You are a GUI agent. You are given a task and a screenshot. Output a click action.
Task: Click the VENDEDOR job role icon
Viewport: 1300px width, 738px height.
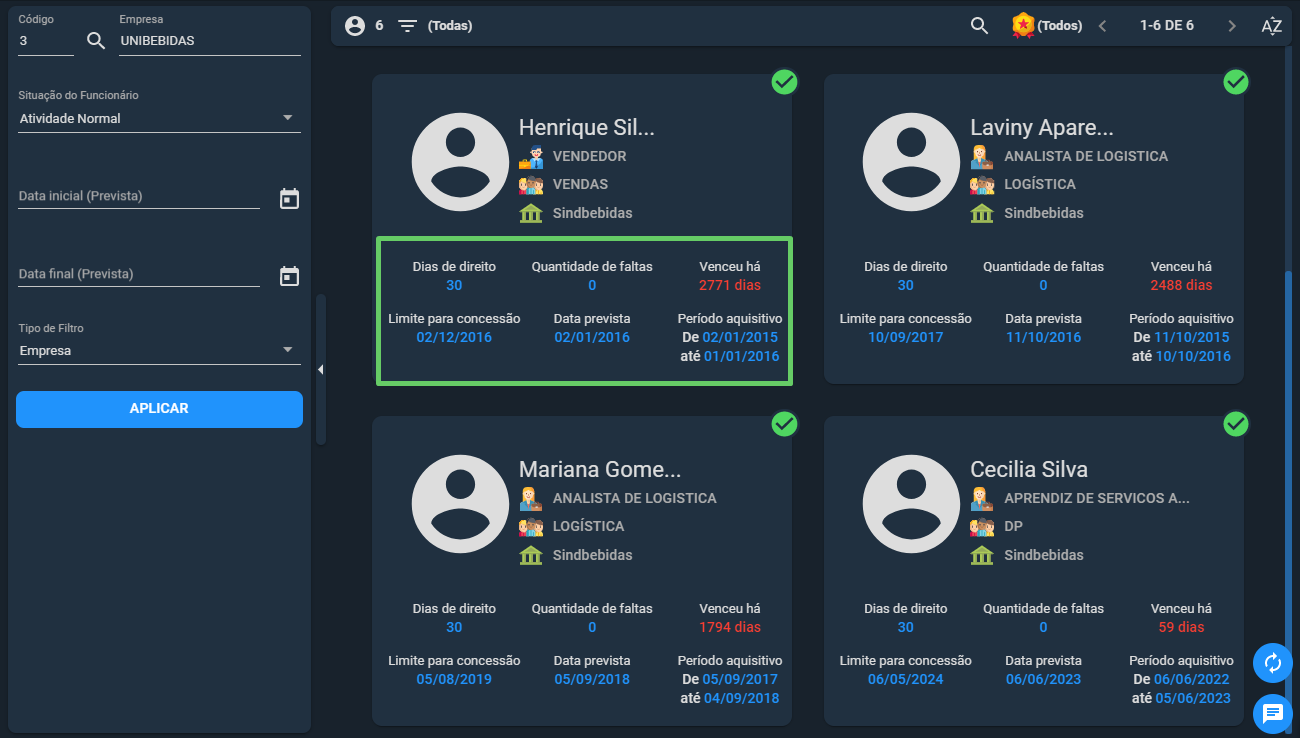pos(531,157)
